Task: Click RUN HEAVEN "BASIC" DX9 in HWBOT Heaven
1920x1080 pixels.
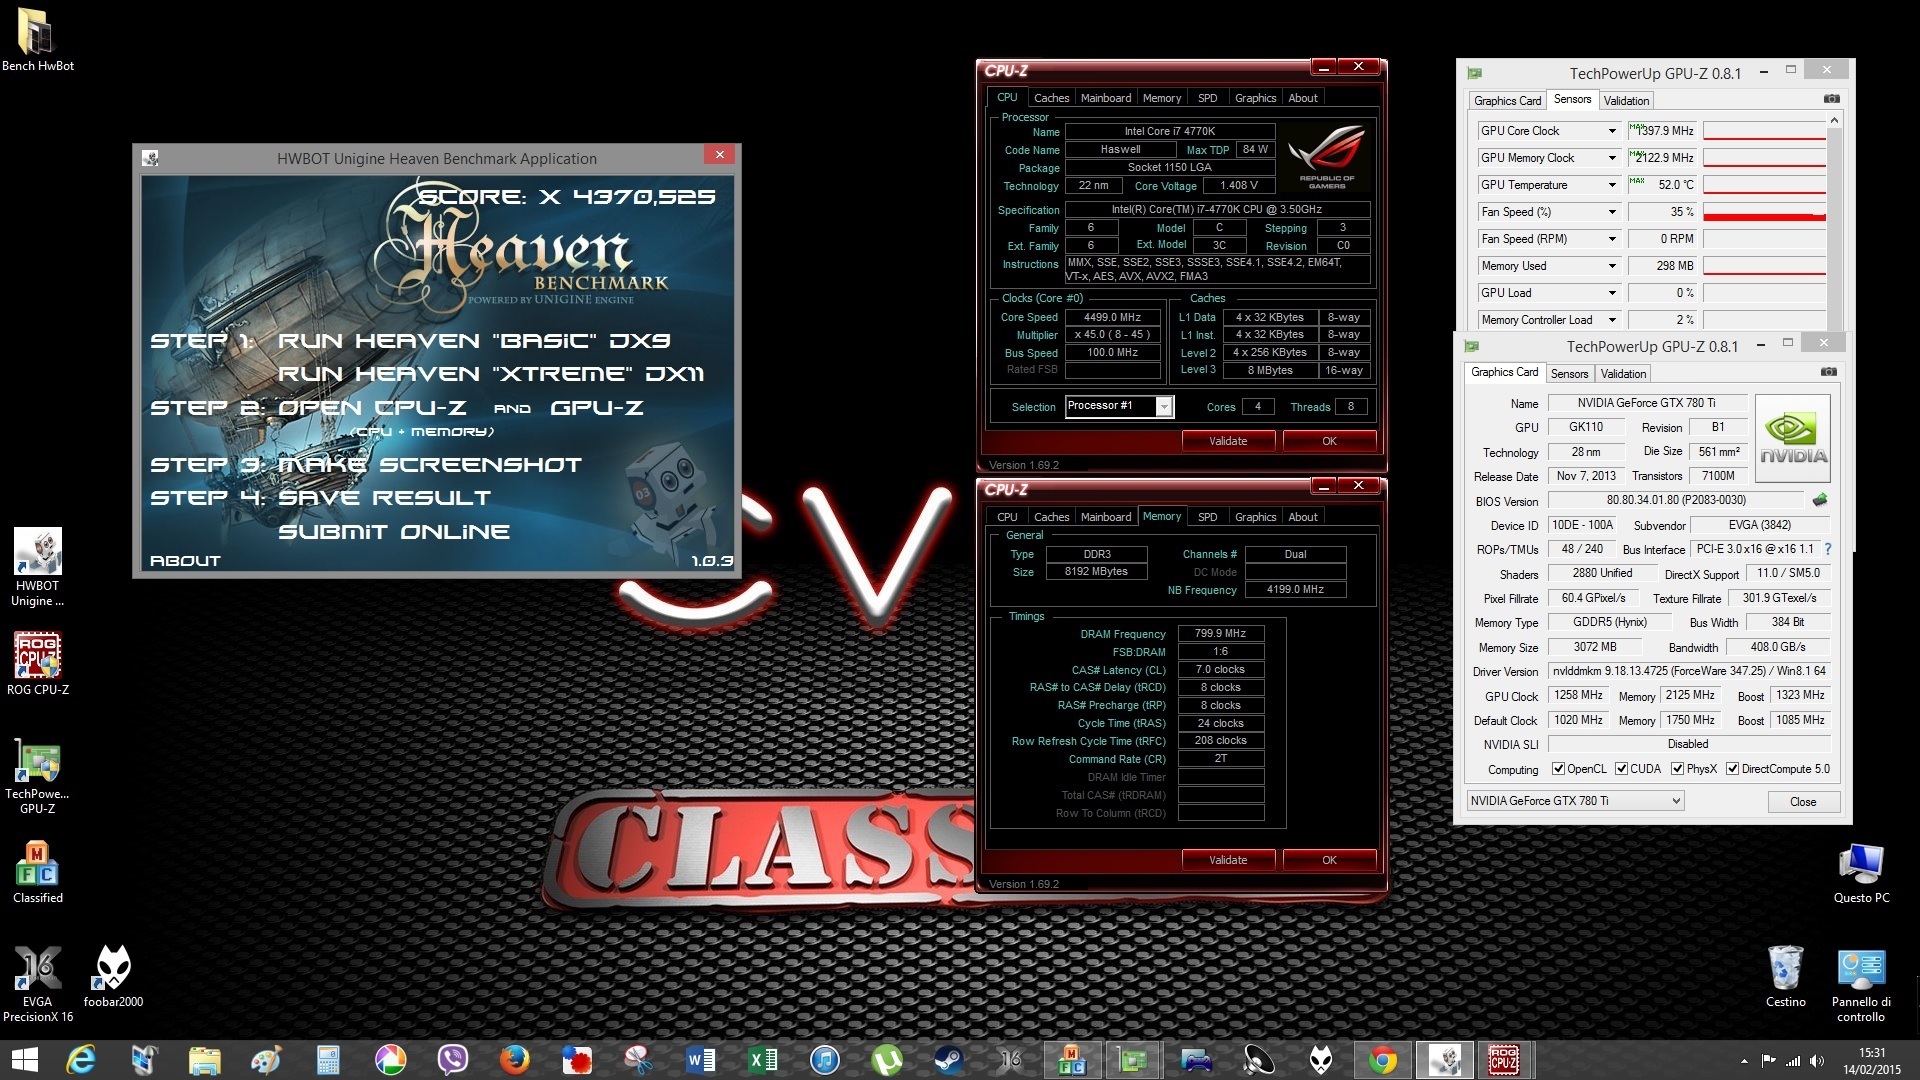Action: pyautogui.click(x=474, y=341)
